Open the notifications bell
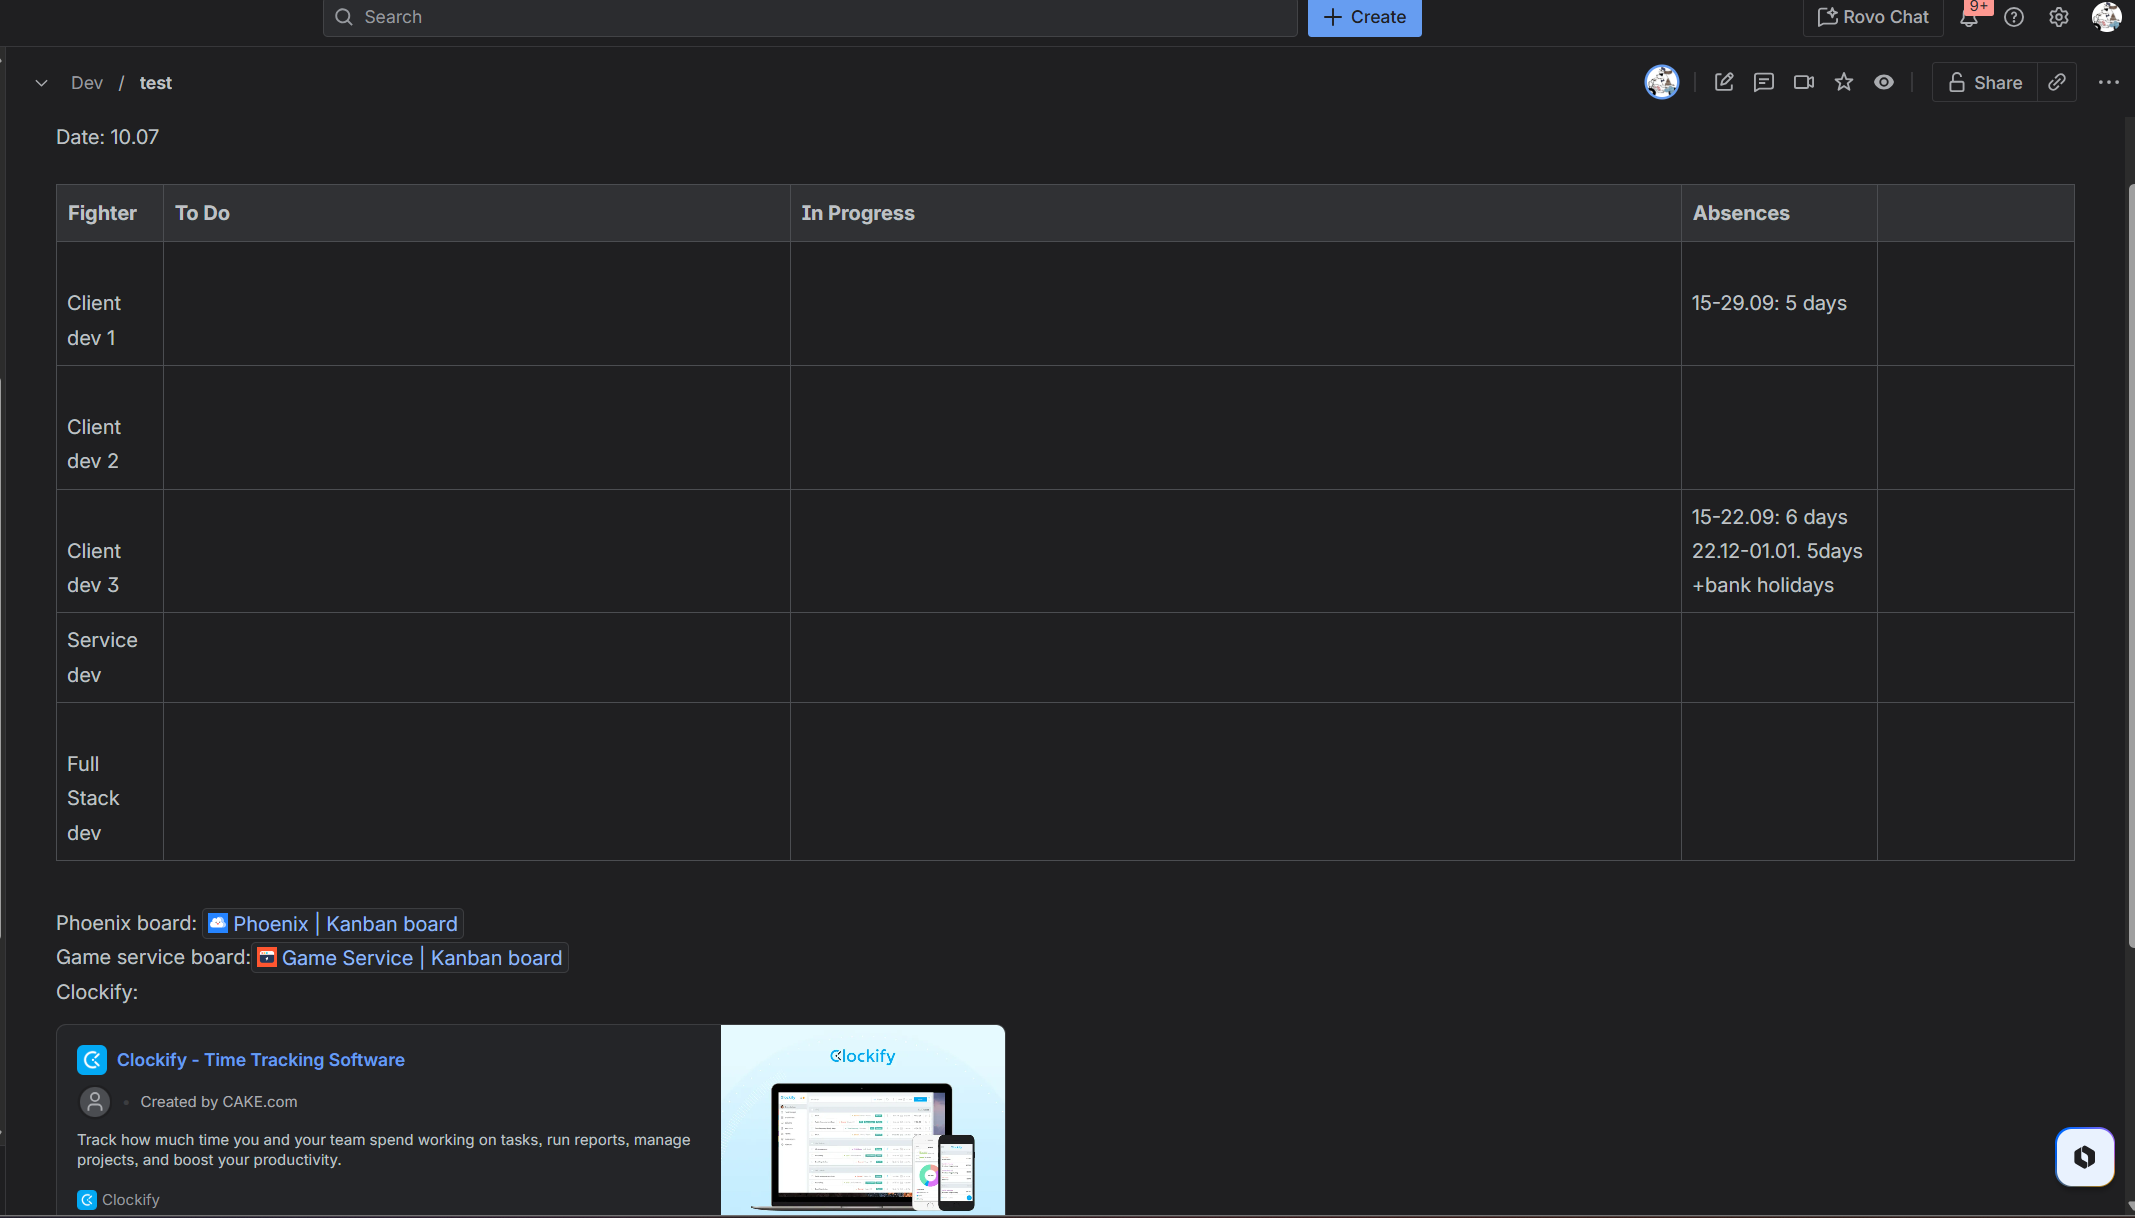 point(1969,17)
